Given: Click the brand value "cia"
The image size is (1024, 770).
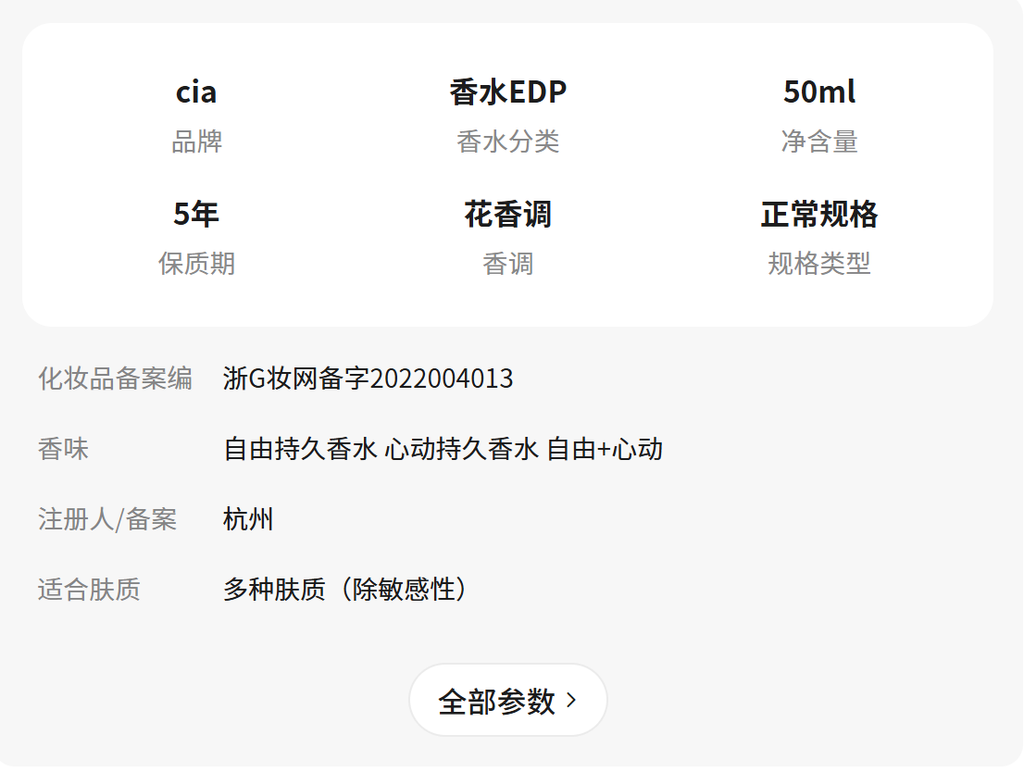Looking at the screenshot, I should pyautogui.click(x=196, y=92).
